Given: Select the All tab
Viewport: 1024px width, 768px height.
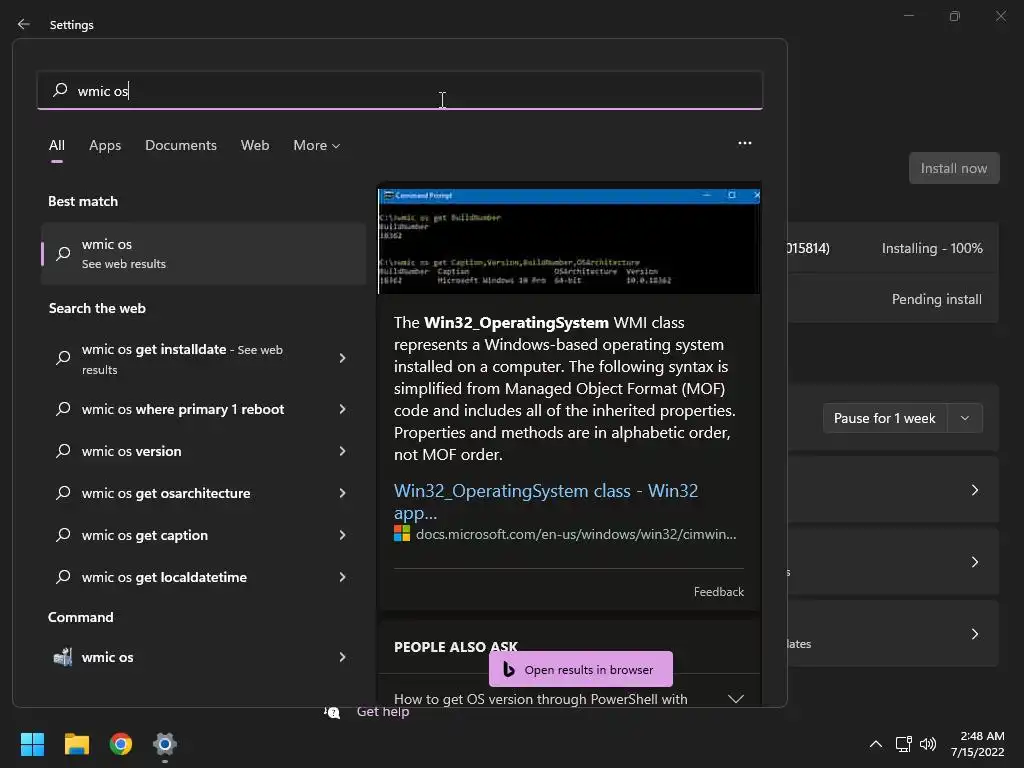Looking at the screenshot, I should [x=57, y=145].
